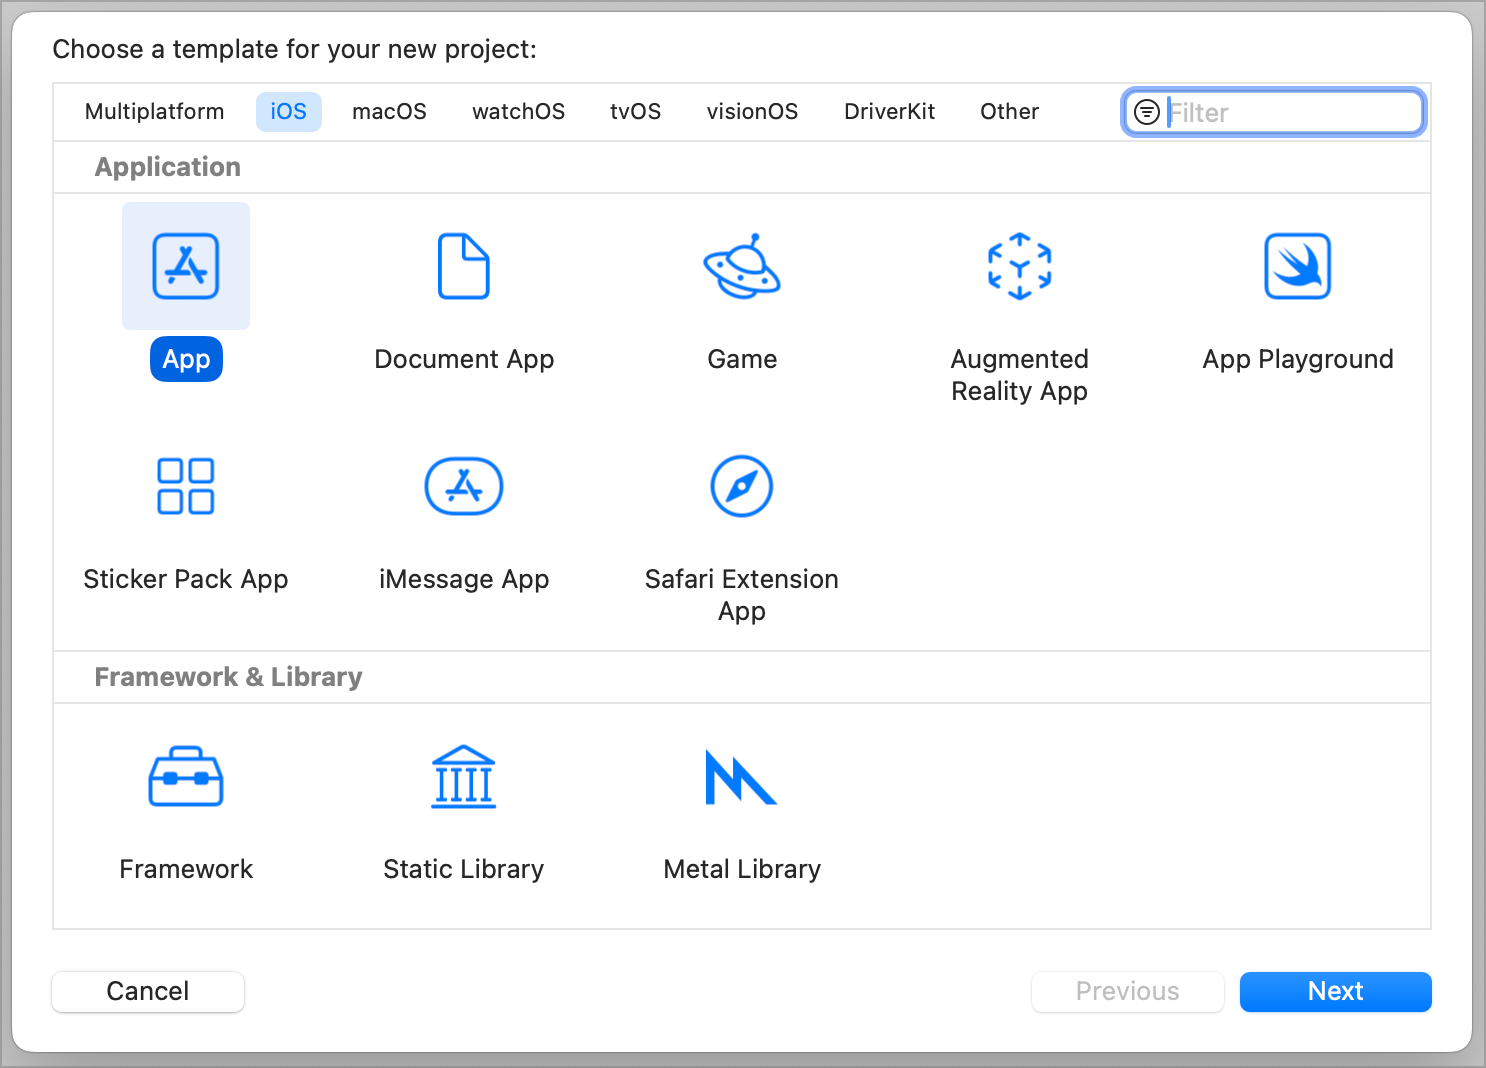Select the Sticker Pack App template
1486x1068 pixels.
click(186, 486)
